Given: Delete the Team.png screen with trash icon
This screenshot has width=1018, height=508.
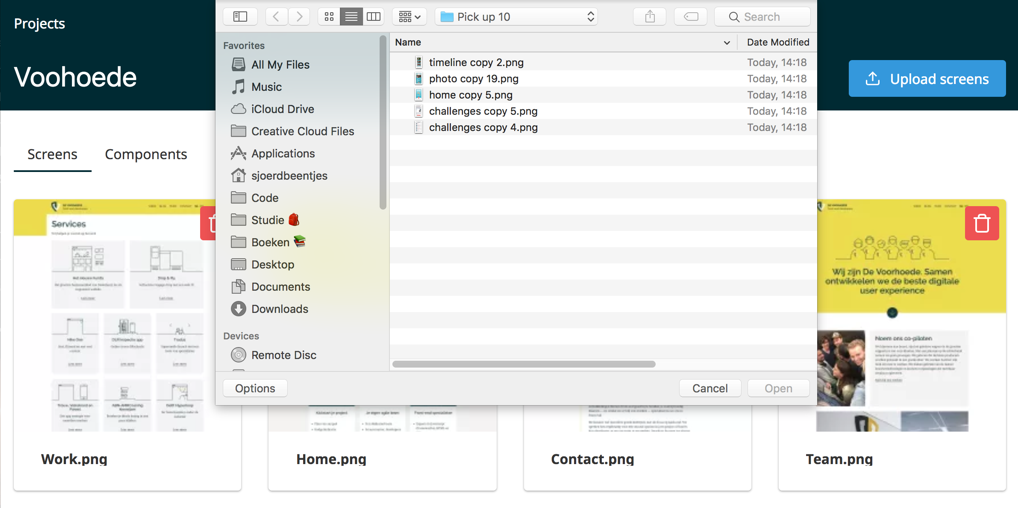Looking at the screenshot, I should pos(981,224).
